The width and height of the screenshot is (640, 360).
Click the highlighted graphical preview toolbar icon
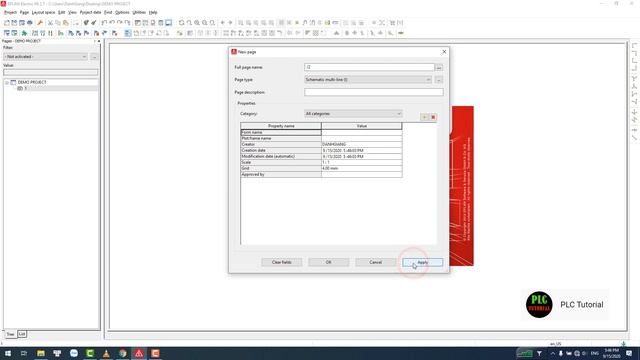pos(169,23)
